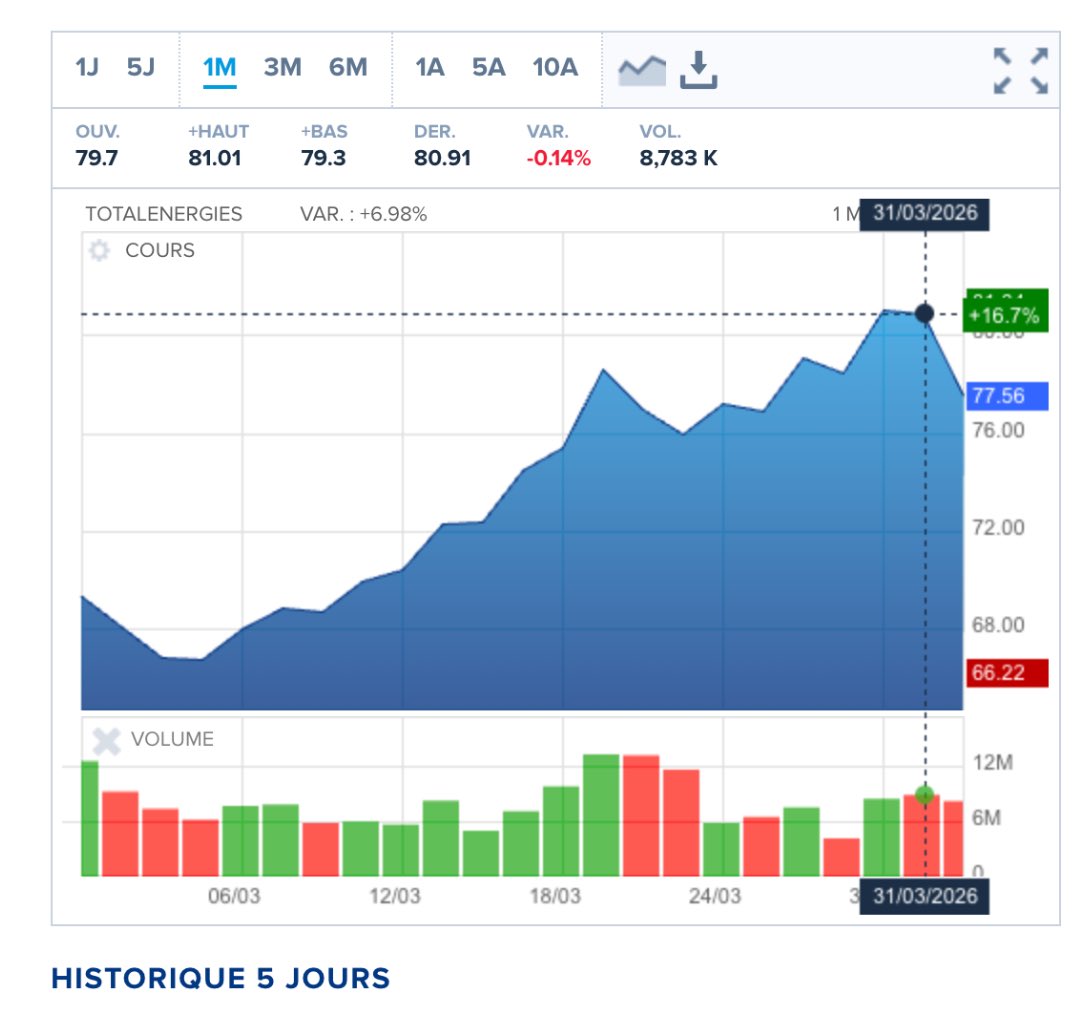Viewport: 1080px width, 1016px height.
Task: Click the 66.22 low price label
Action: point(1006,673)
